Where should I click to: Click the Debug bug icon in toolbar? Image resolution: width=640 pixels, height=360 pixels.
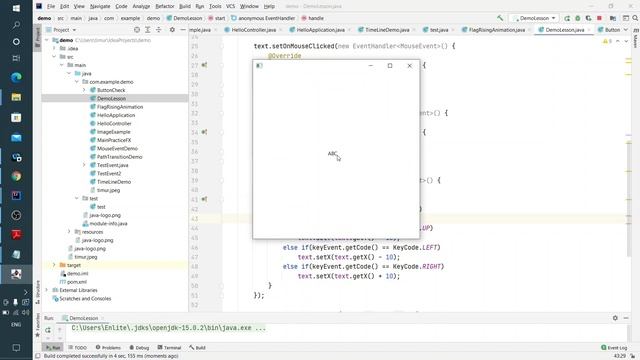pyautogui.click(x=578, y=18)
